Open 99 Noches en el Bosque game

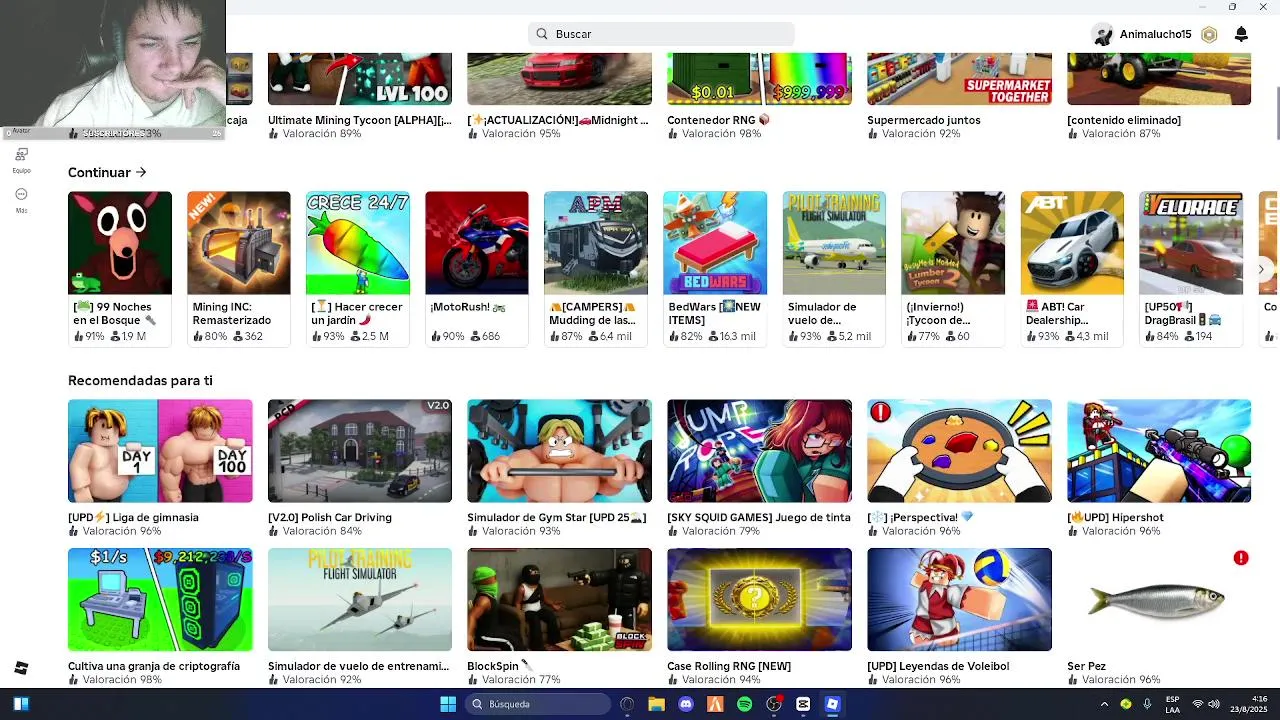pos(120,269)
